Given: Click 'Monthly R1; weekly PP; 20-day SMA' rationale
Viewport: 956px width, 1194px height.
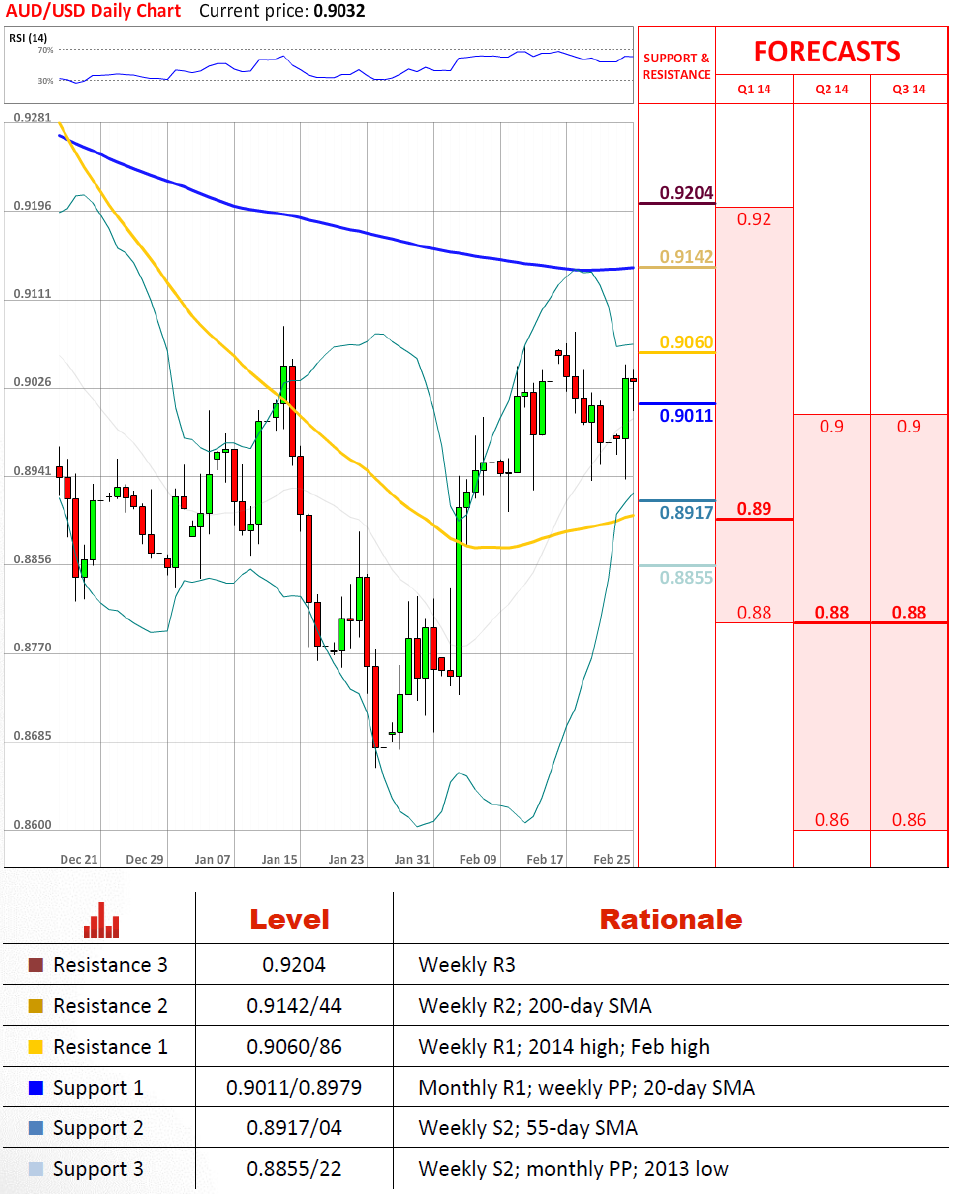Looking at the screenshot, I should point(587,1087).
